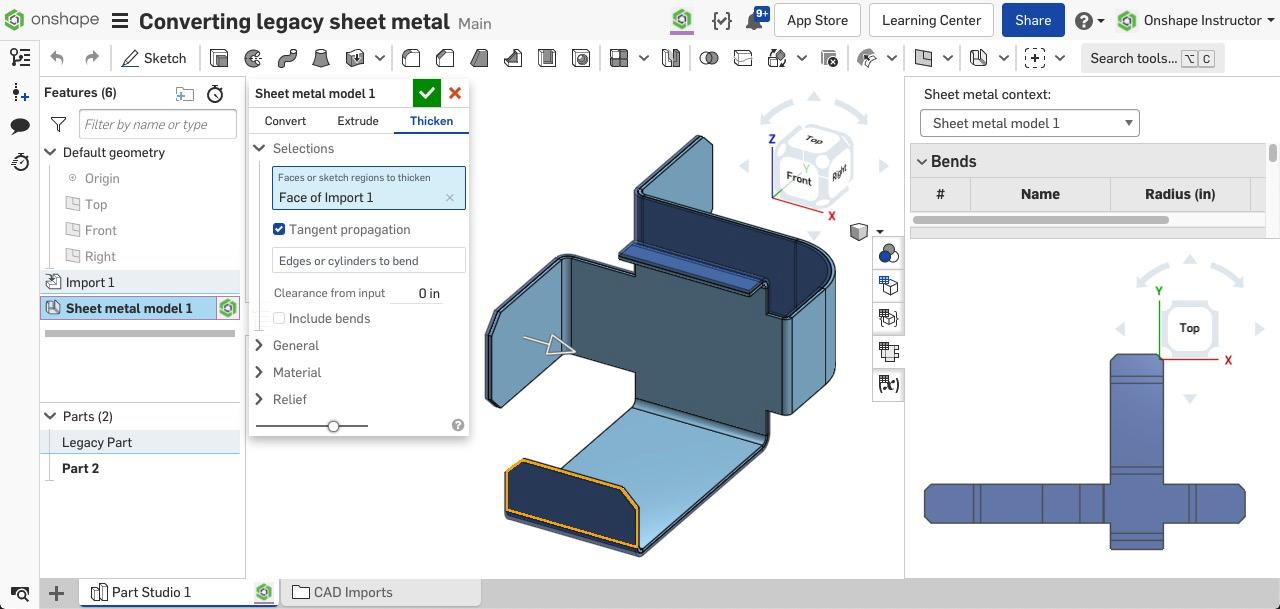Open the Learning Center
Image resolution: width=1280 pixels, height=609 pixels.
coord(930,20)
